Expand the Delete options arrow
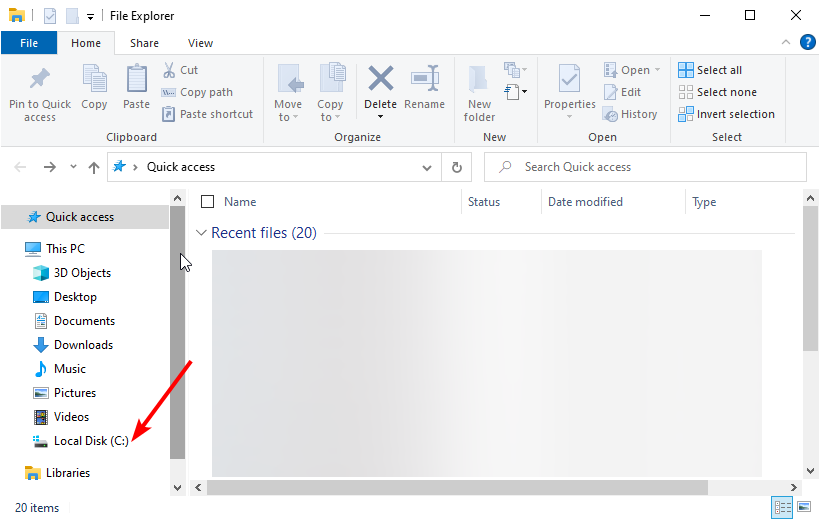 point(380,117)
